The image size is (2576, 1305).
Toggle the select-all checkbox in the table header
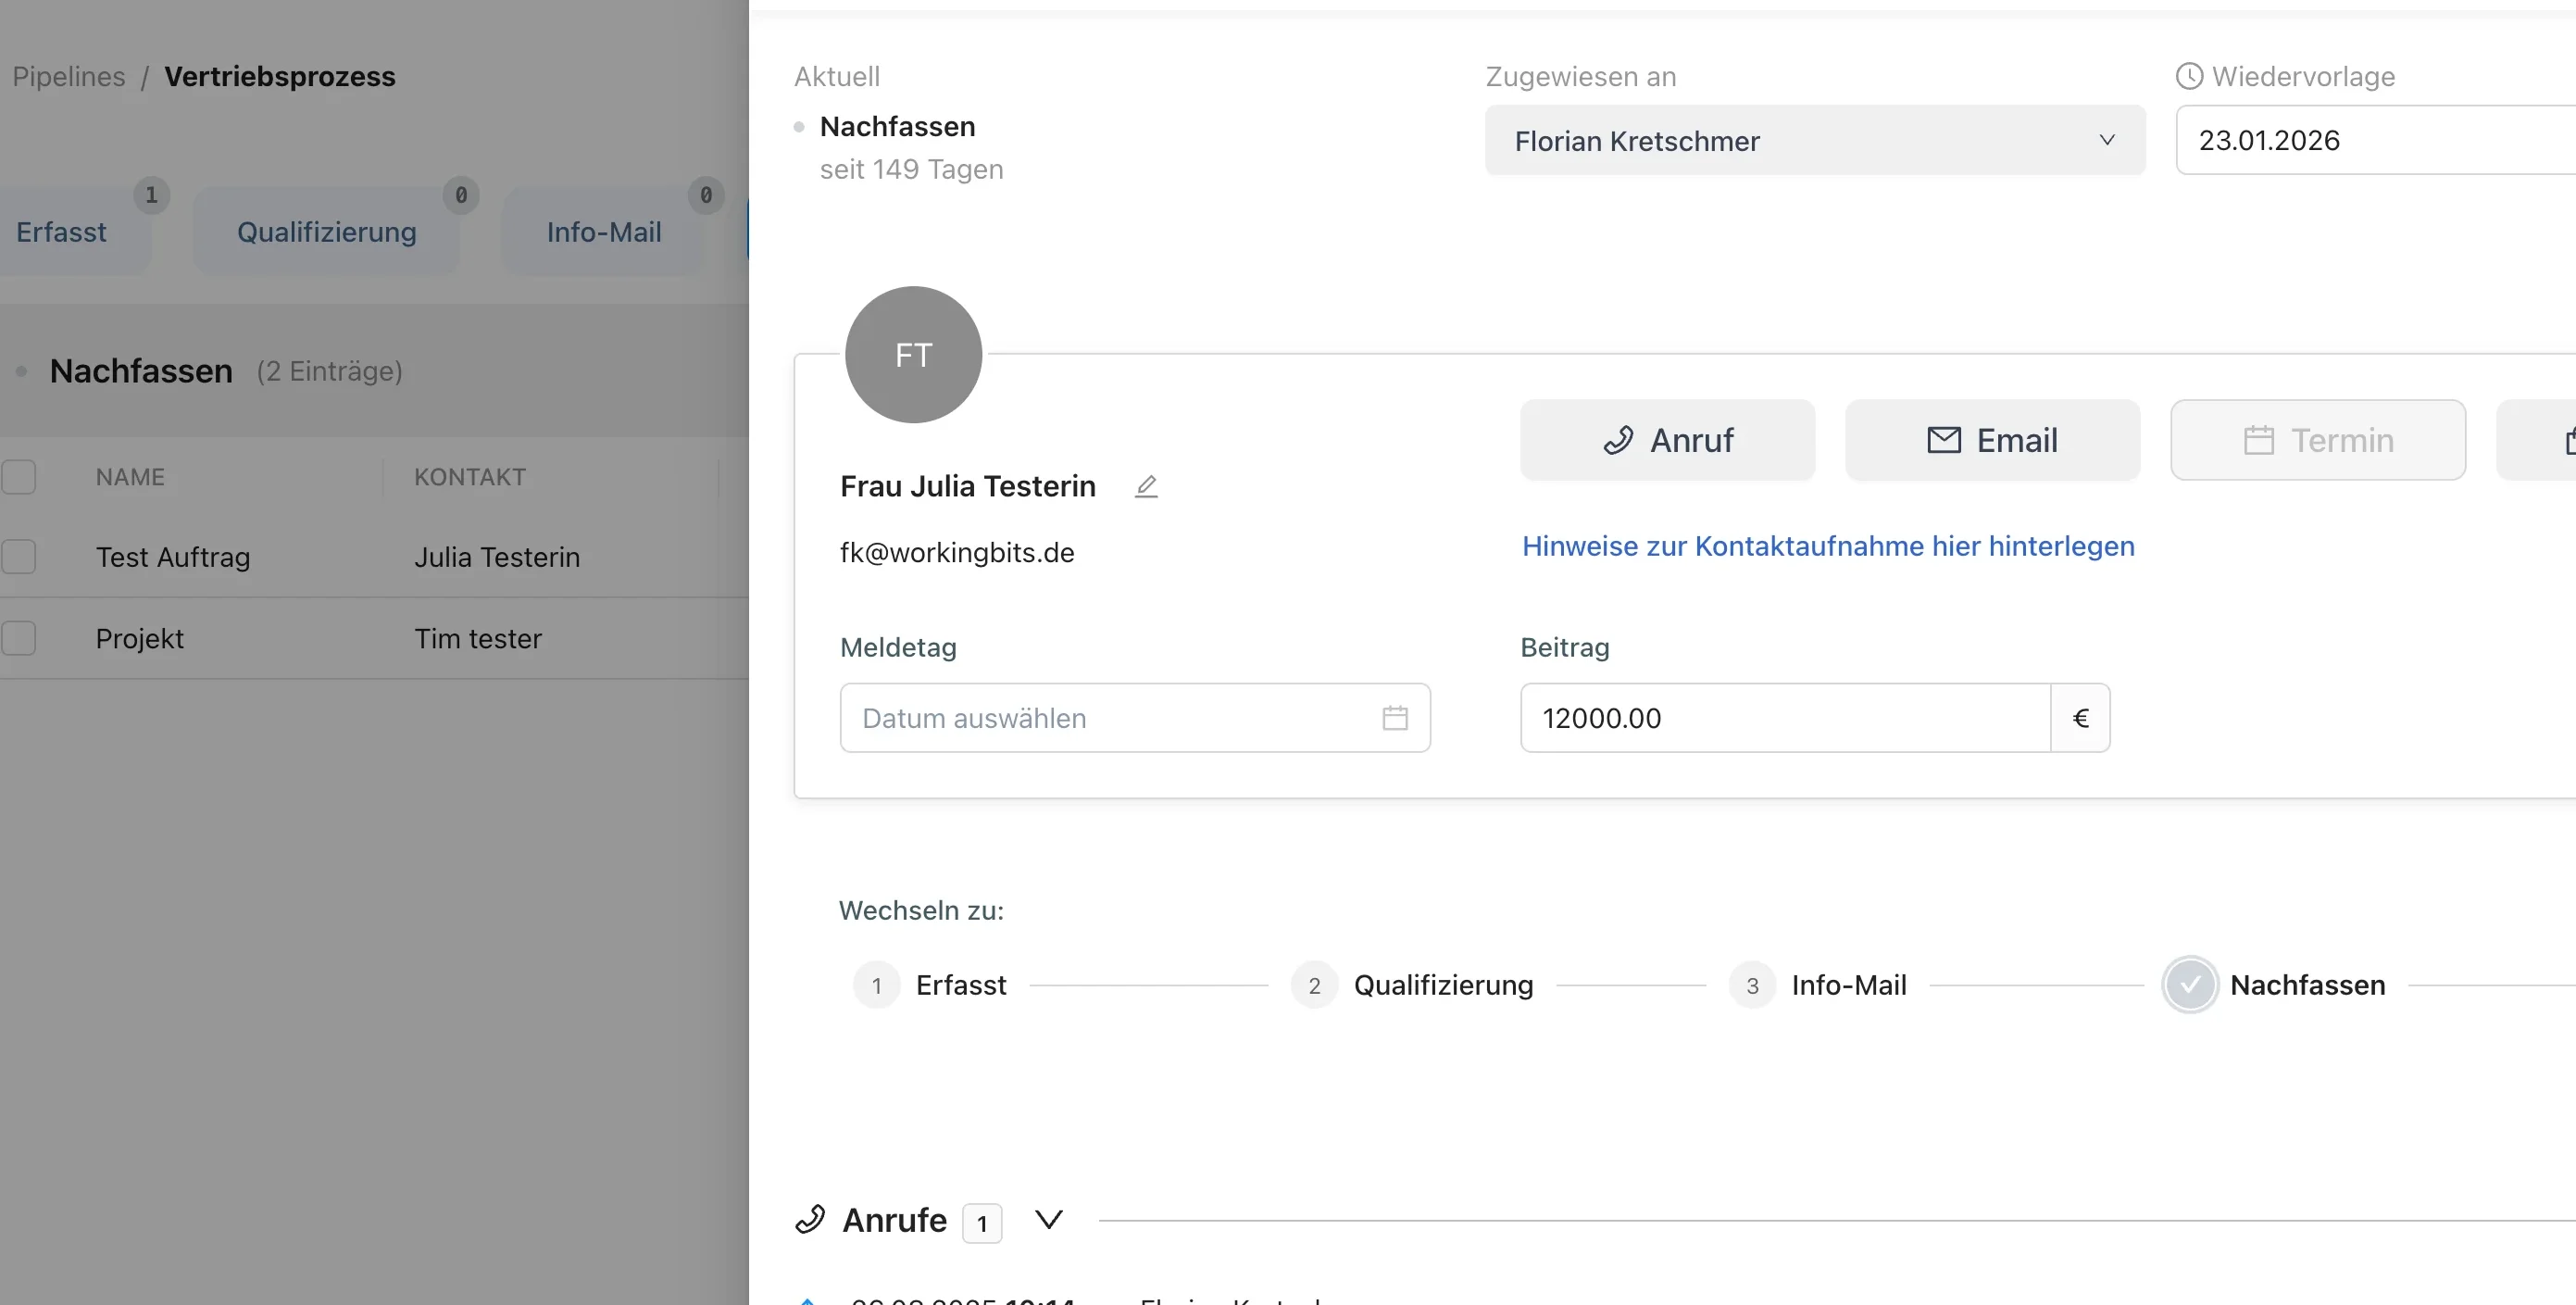18,477
